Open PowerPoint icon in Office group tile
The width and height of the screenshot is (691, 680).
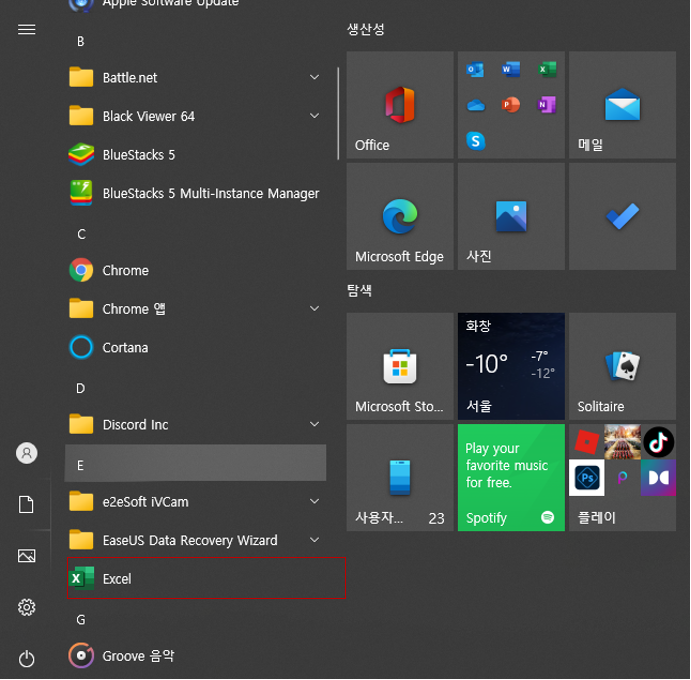click(x=511, y=105)
